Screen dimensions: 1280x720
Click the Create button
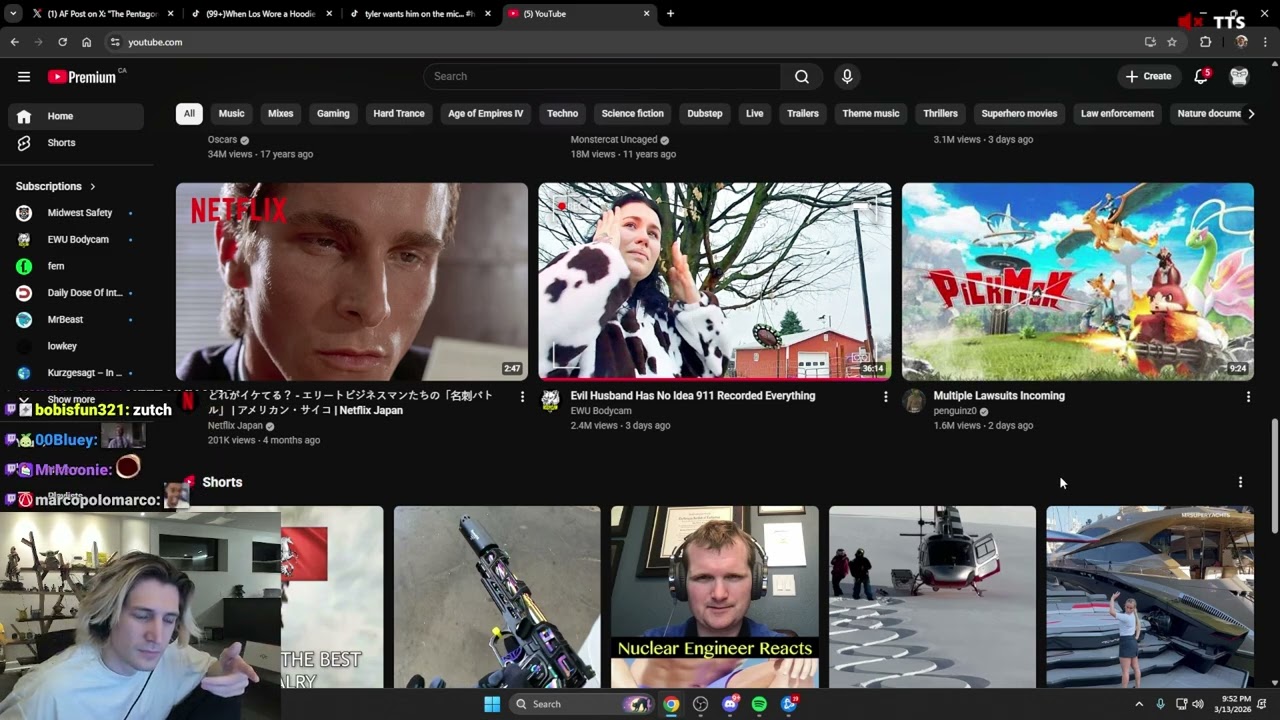1148,77
